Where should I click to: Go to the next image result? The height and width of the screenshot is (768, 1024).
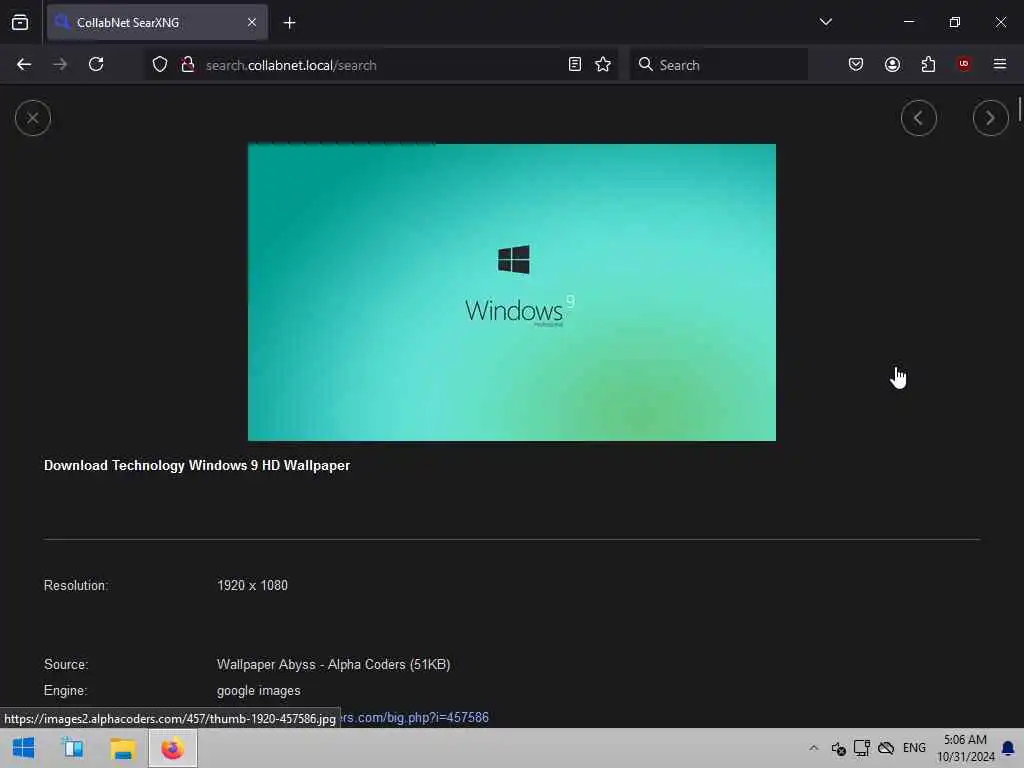click(x=990, y=118)
